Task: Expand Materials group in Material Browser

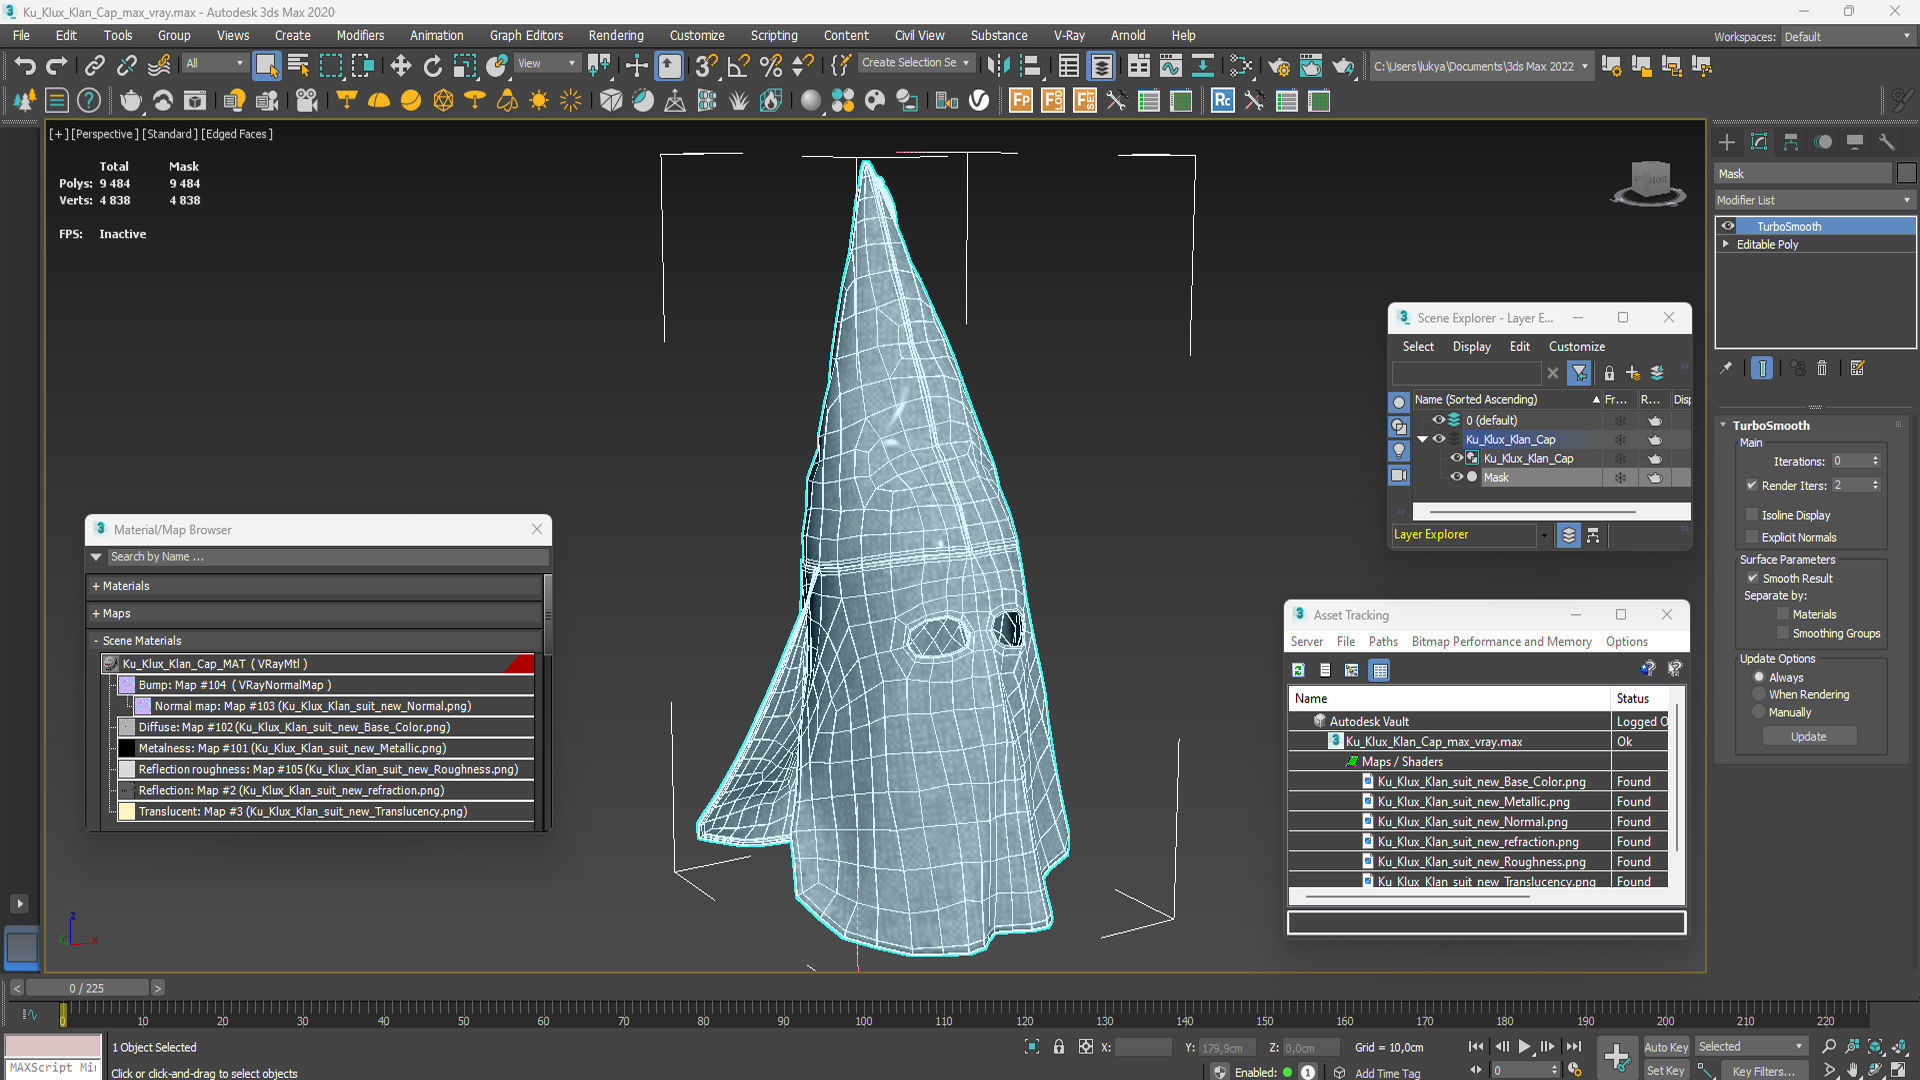Action: point(96,586)
